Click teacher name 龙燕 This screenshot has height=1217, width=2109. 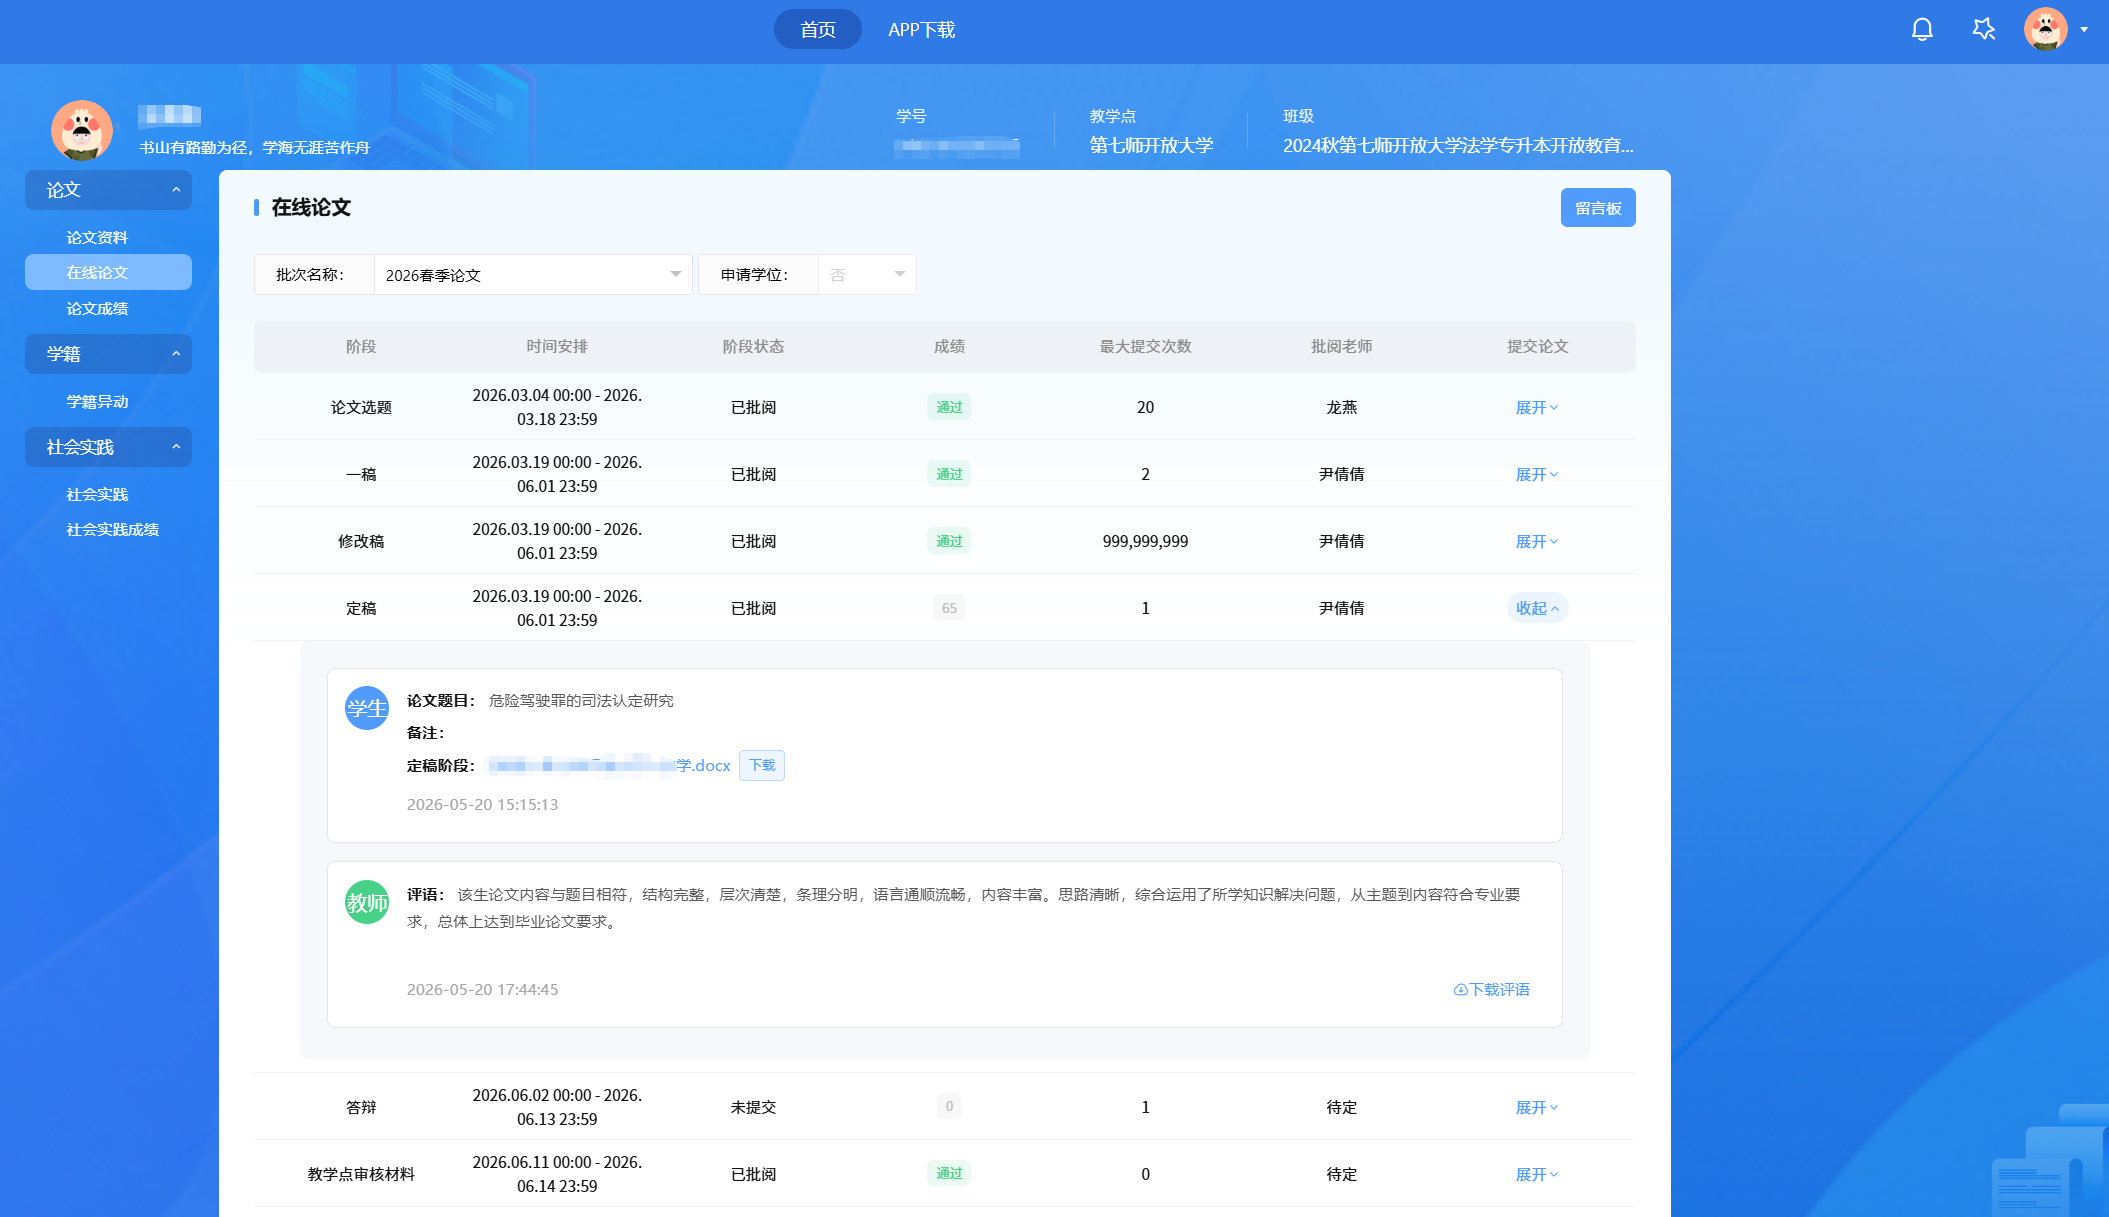[1341, 407]
